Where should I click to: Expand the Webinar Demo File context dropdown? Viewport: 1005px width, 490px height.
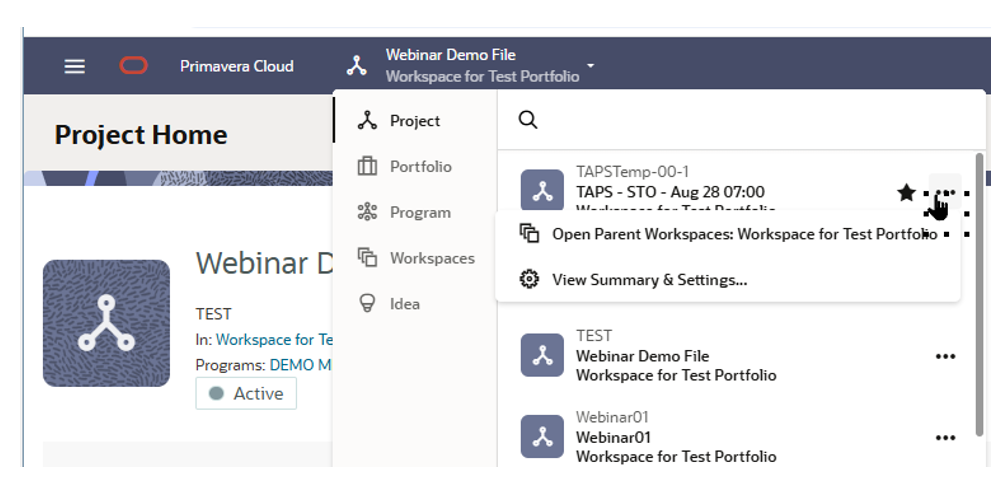pyautogui.click(x=591, y=66)
